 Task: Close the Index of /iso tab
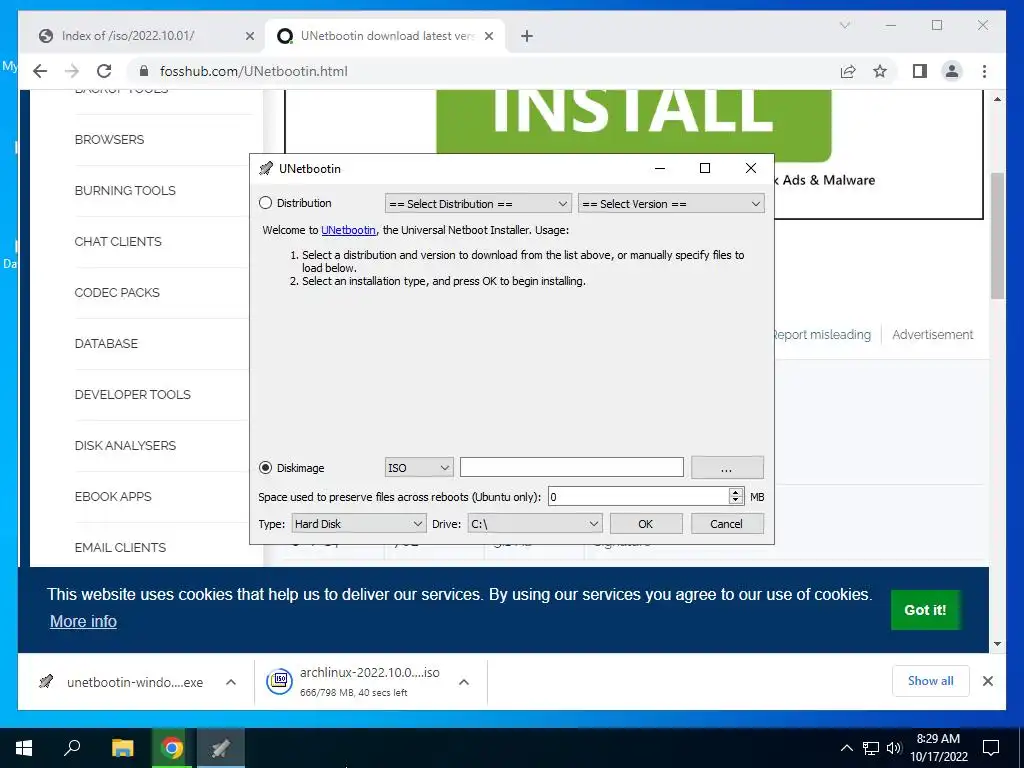click(249, 36)
